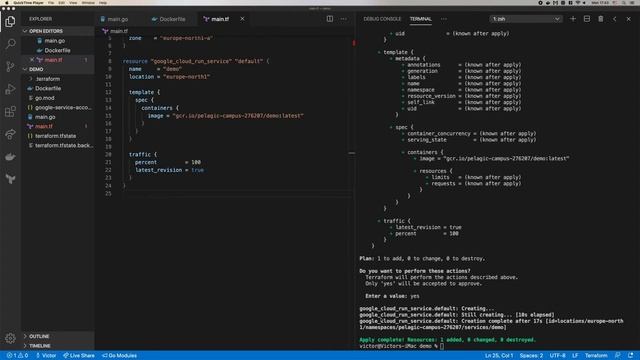Click 'Ln 25, Col 1' cursor position
The width and height of the screenshot is (640, 360).
click(499, 356)
